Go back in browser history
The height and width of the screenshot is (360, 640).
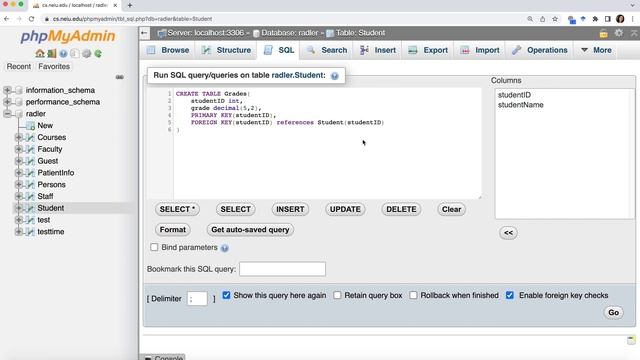(7, 19)
